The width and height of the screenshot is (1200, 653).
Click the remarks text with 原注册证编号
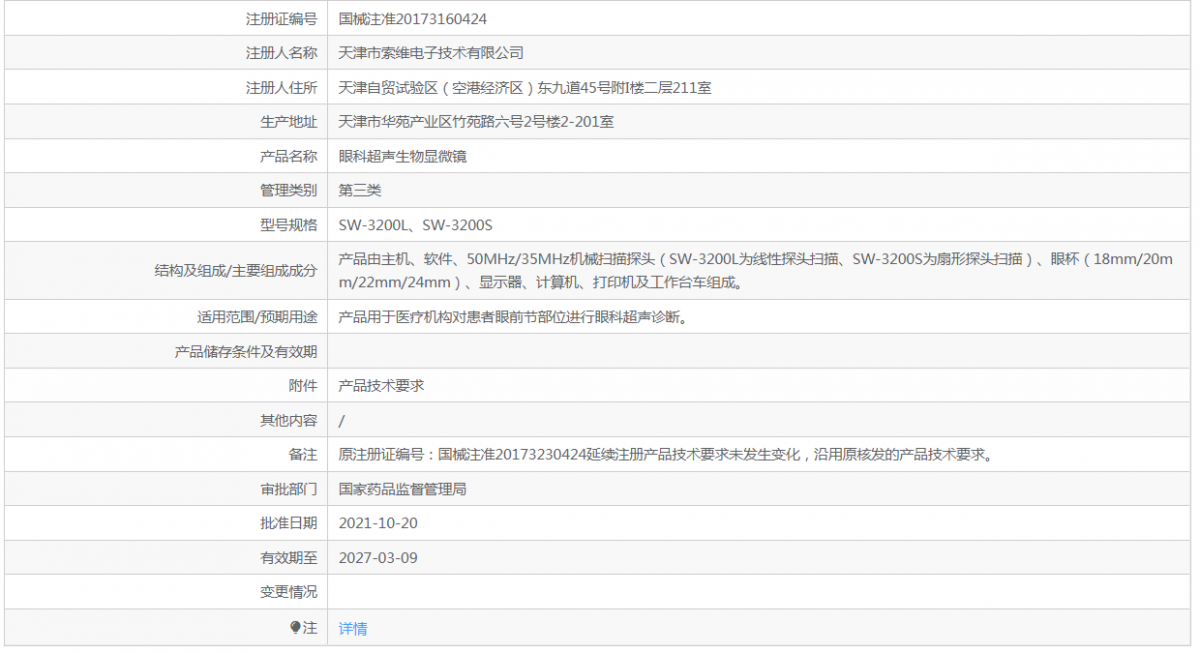[x=666, y=454]
